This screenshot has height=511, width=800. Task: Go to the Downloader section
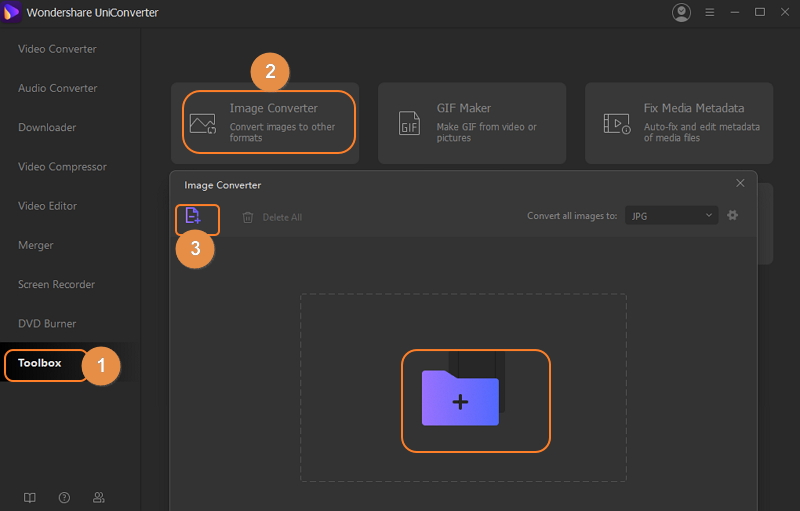click(x=47, y=127)
